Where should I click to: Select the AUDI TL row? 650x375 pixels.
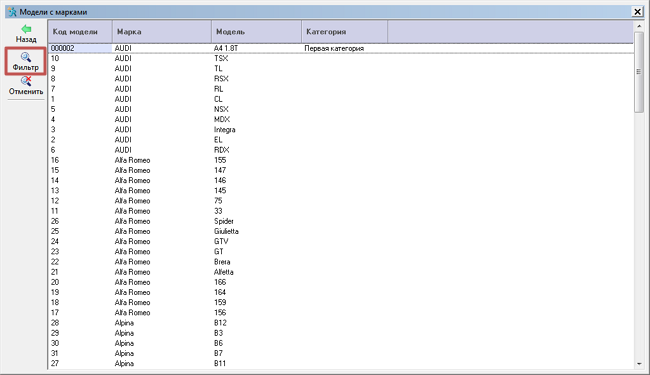pyautogui.click(x=341, y=68)
